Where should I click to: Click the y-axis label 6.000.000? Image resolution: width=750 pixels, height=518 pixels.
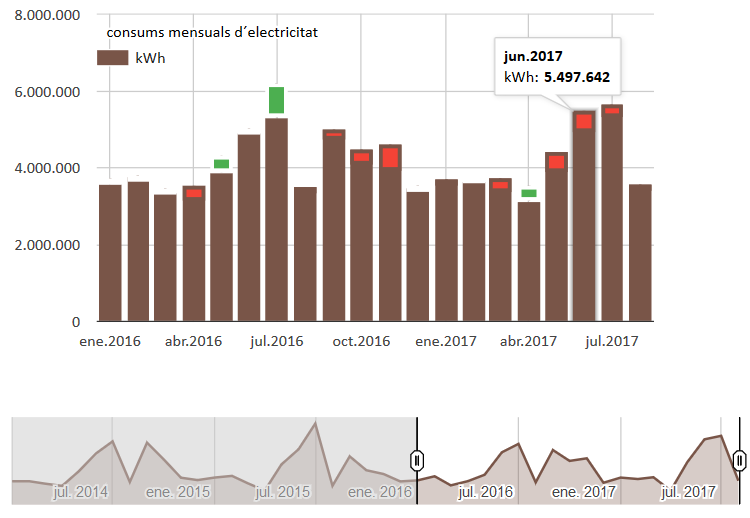tap(47, 92)
